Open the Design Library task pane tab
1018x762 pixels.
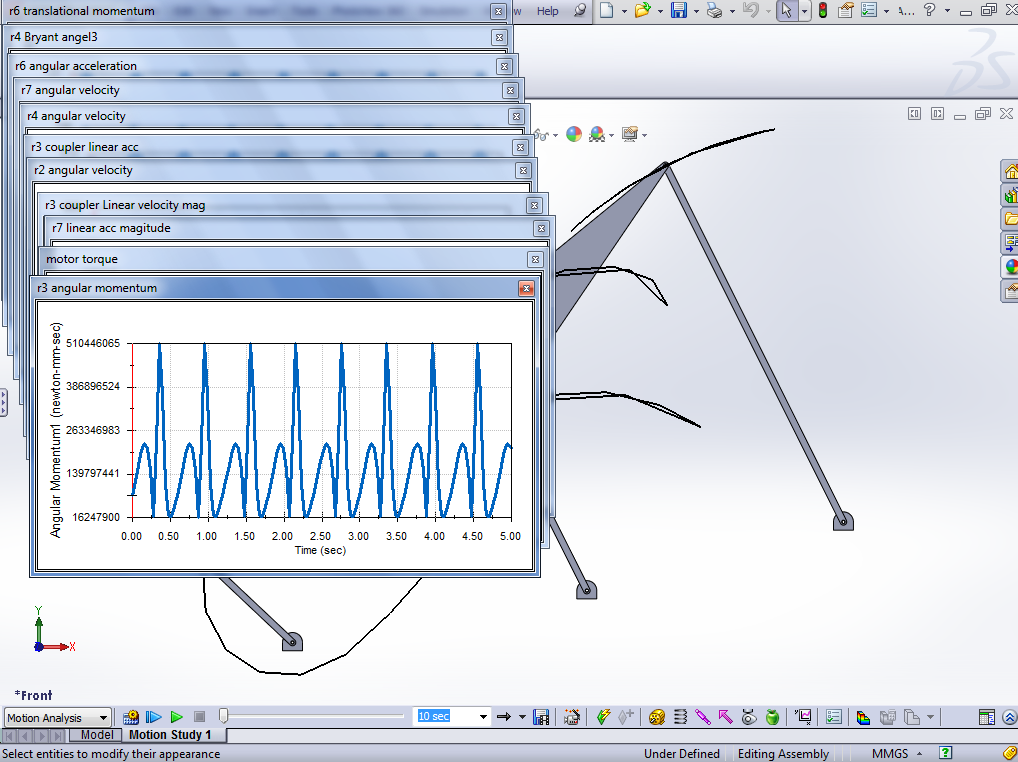(x=1010, y=195)
